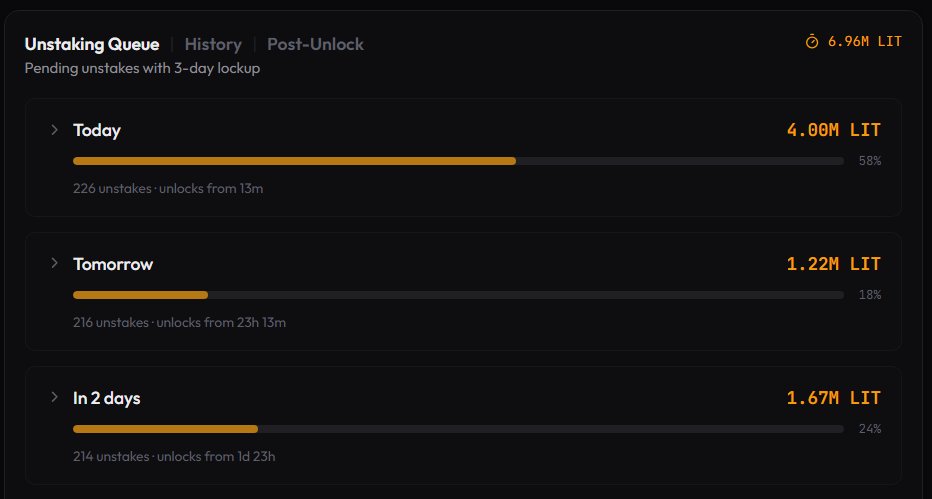Screen dimensions: 932x499
Task: Open the In 2 days row title
Action: point(107,398)
